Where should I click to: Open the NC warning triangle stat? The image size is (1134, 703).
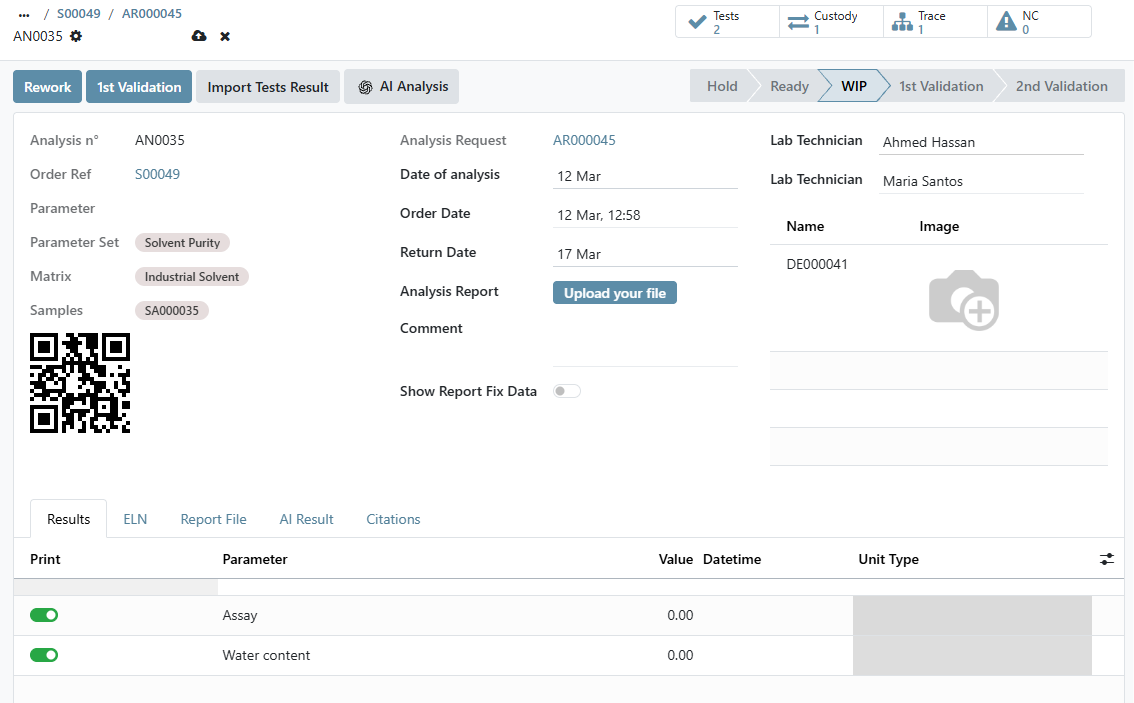click(1038, 22)
